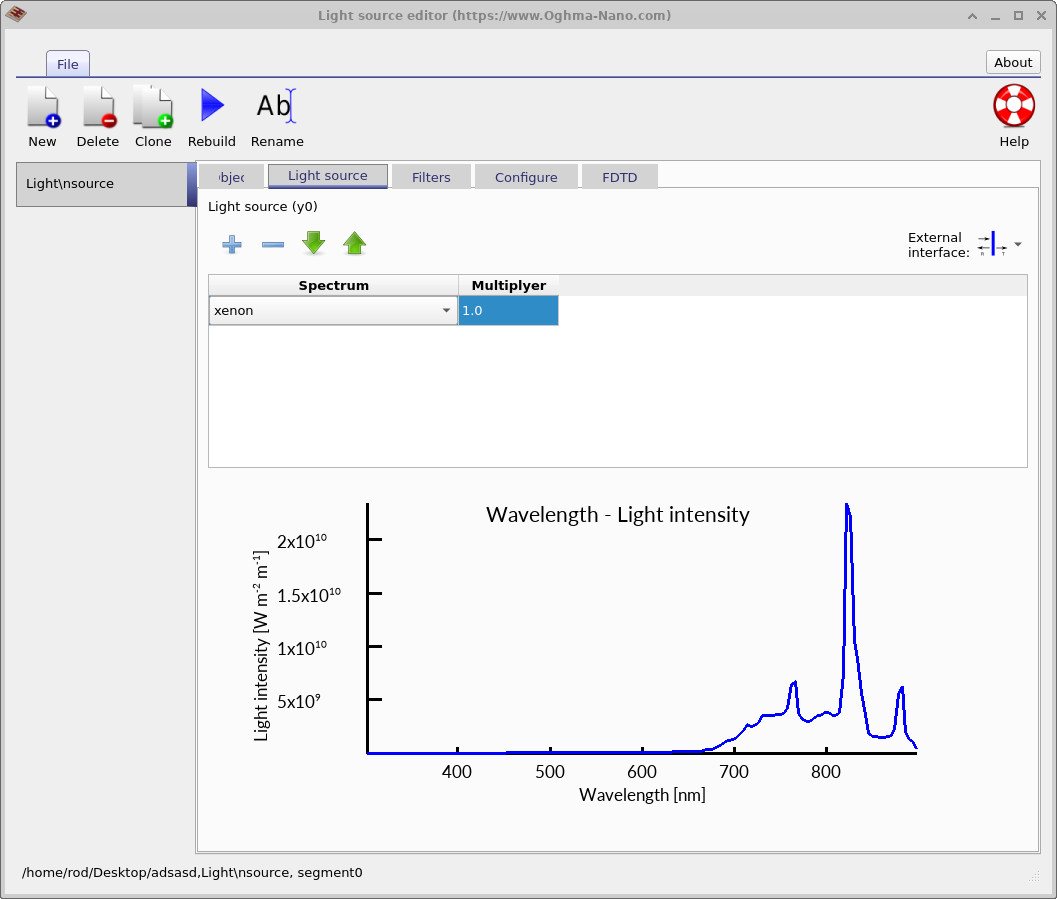Switch to the Configure tab
Image resolution: width=1057 pixels, height=899 pixels.
pyautogui.click(x=526, y=177)
